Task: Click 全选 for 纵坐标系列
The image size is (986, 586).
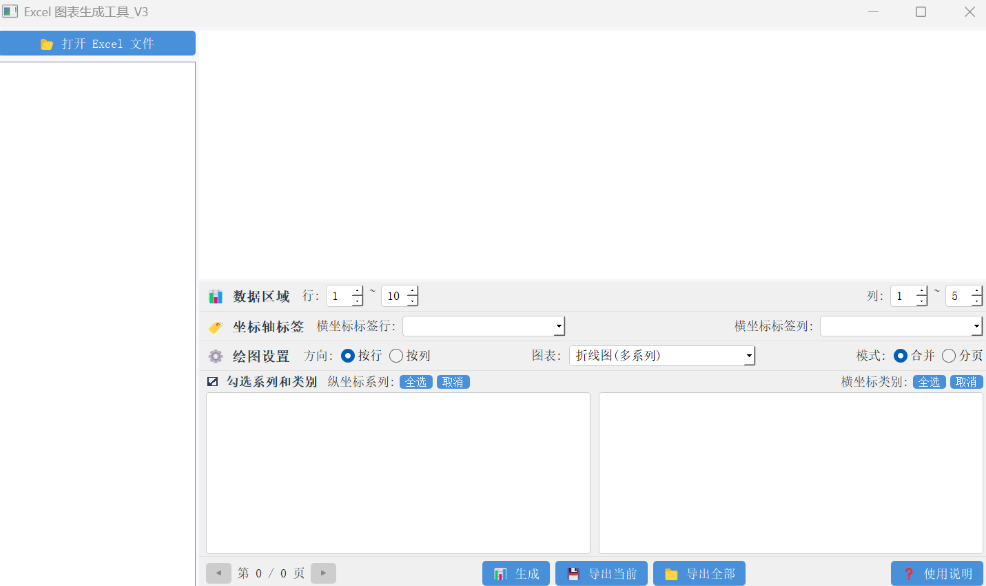Action: [416, 382]
